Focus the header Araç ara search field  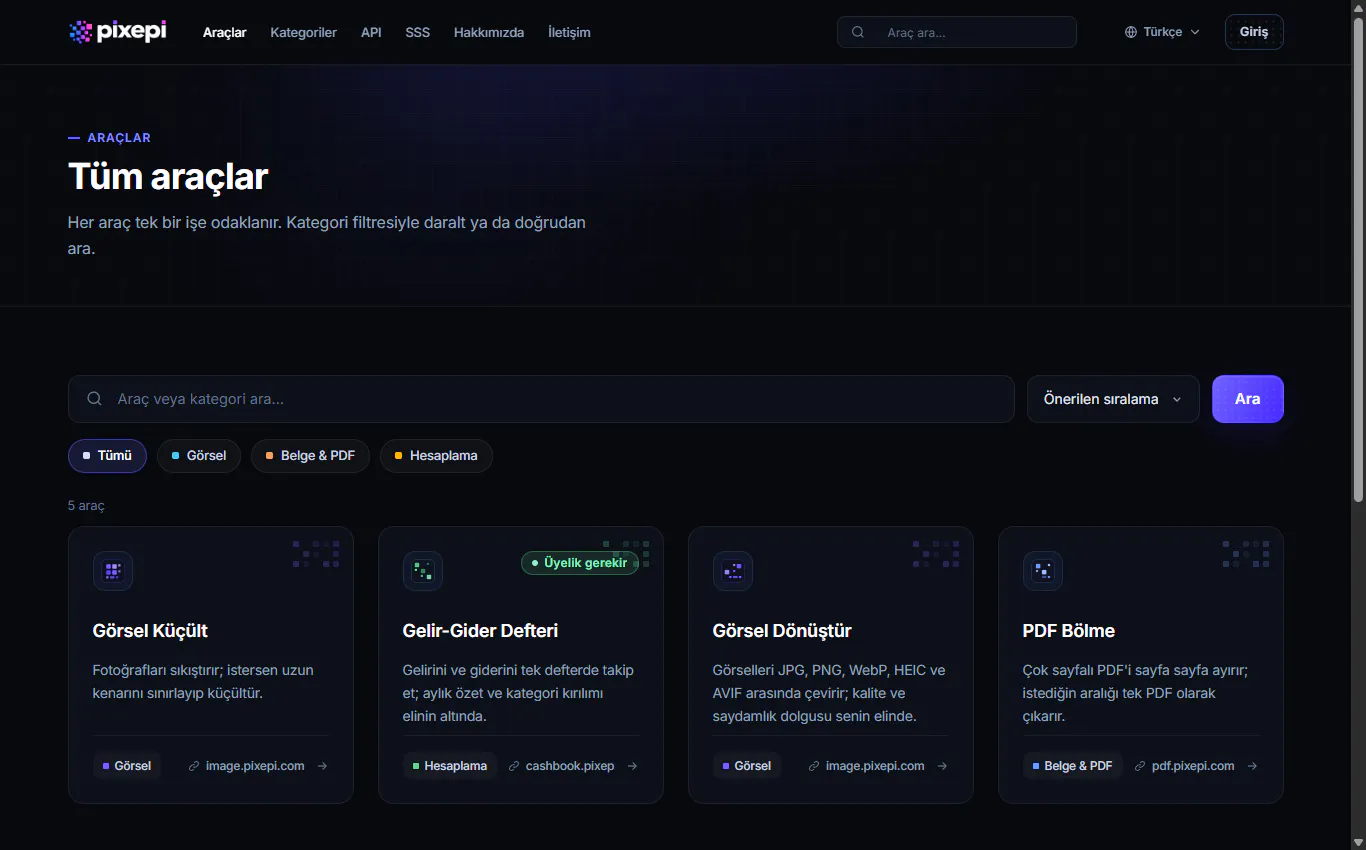pos(957,32)
